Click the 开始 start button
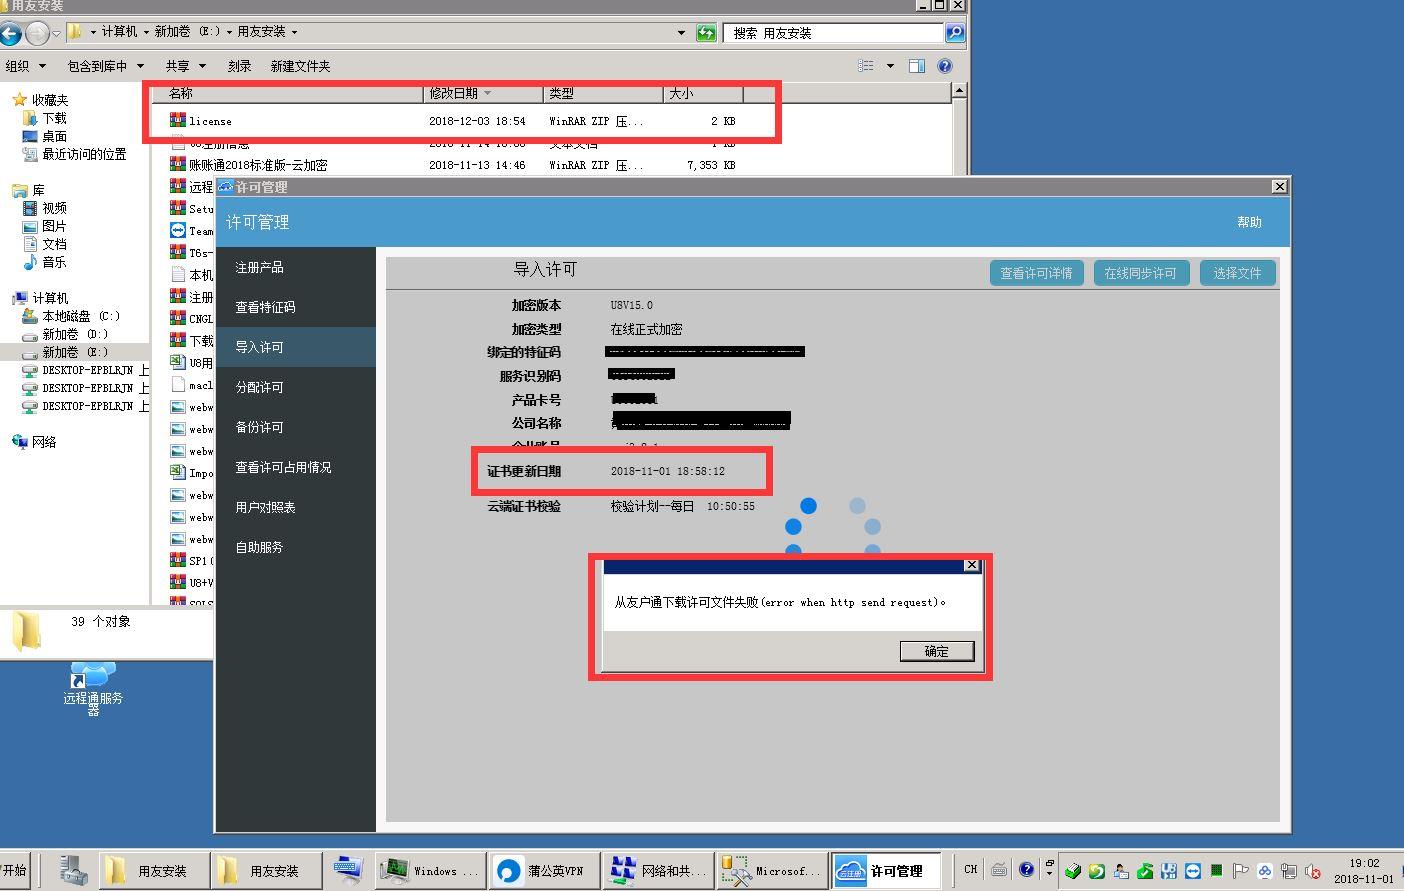1404x891 pixels. click(x=14, y=870)
